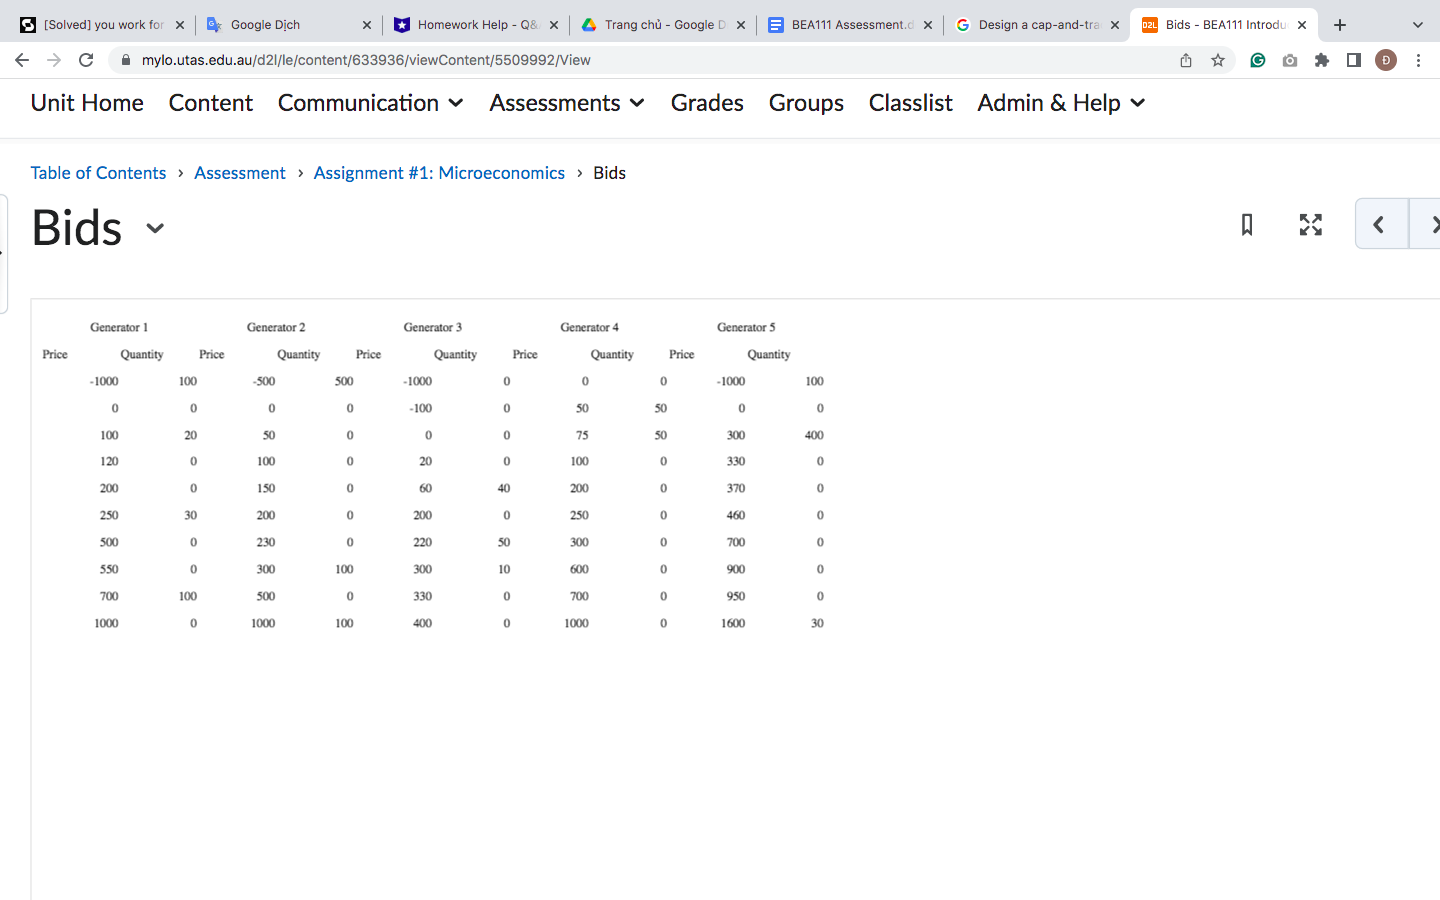Close the active Bids - BEA111 tab
The height and width of the screenshot is (900, 1440).
tap(1302, 25)
